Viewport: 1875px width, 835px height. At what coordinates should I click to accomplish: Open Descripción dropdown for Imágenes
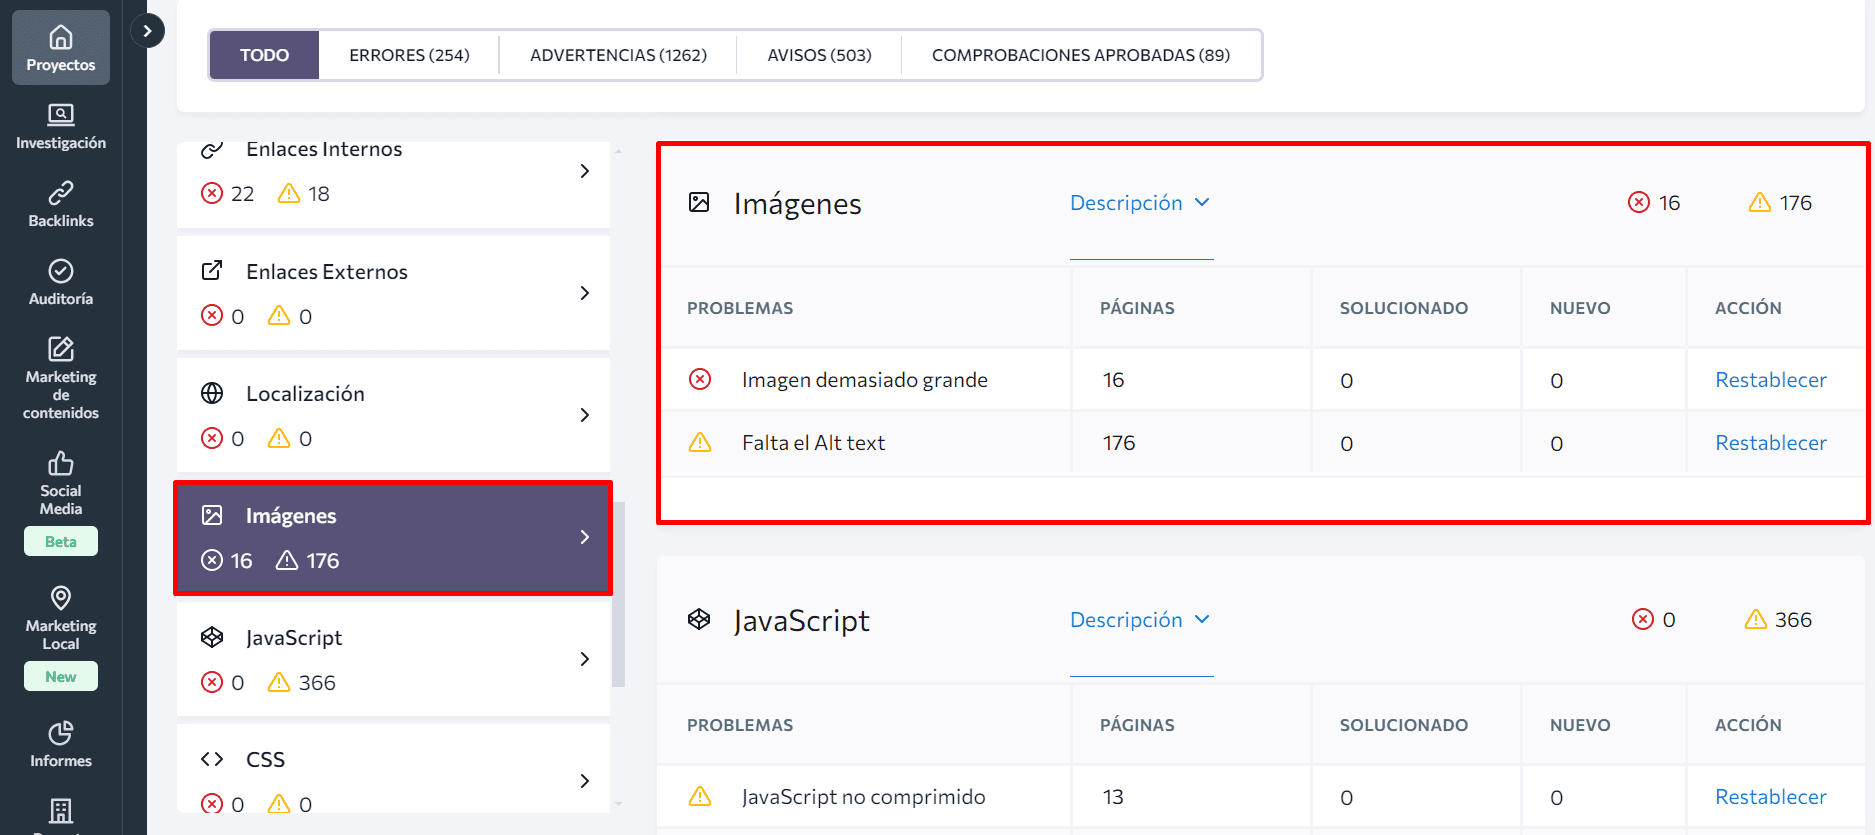1140,203
